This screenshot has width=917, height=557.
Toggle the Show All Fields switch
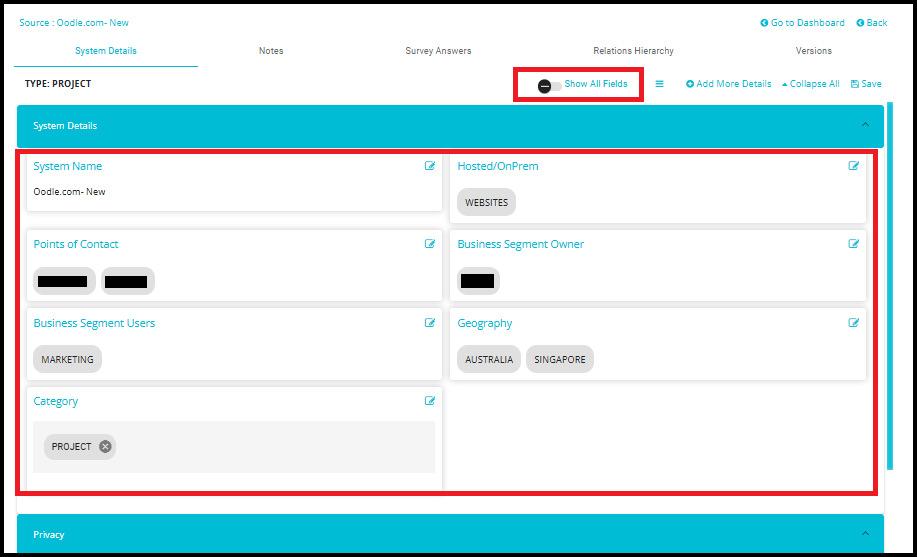548,86
